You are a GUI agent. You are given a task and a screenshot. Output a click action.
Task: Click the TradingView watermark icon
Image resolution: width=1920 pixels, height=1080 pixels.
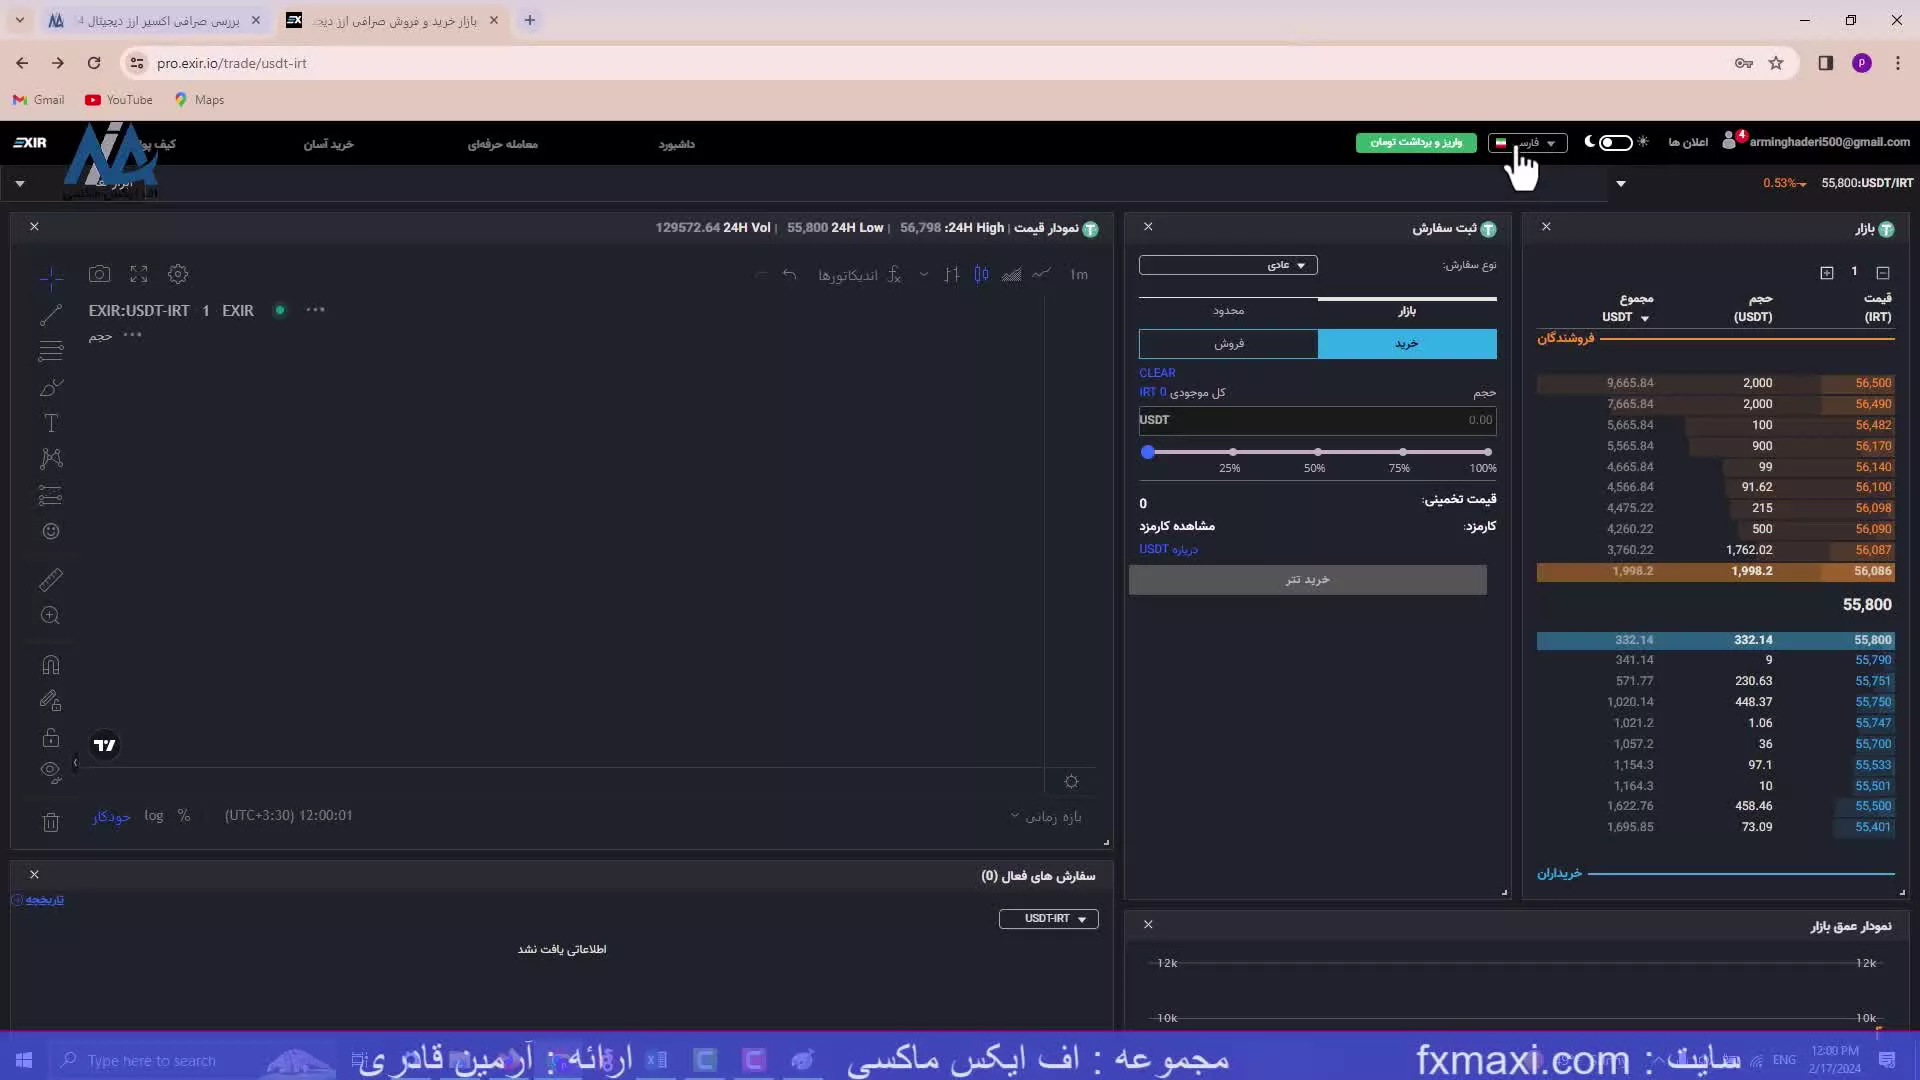[x=104, y=745]
